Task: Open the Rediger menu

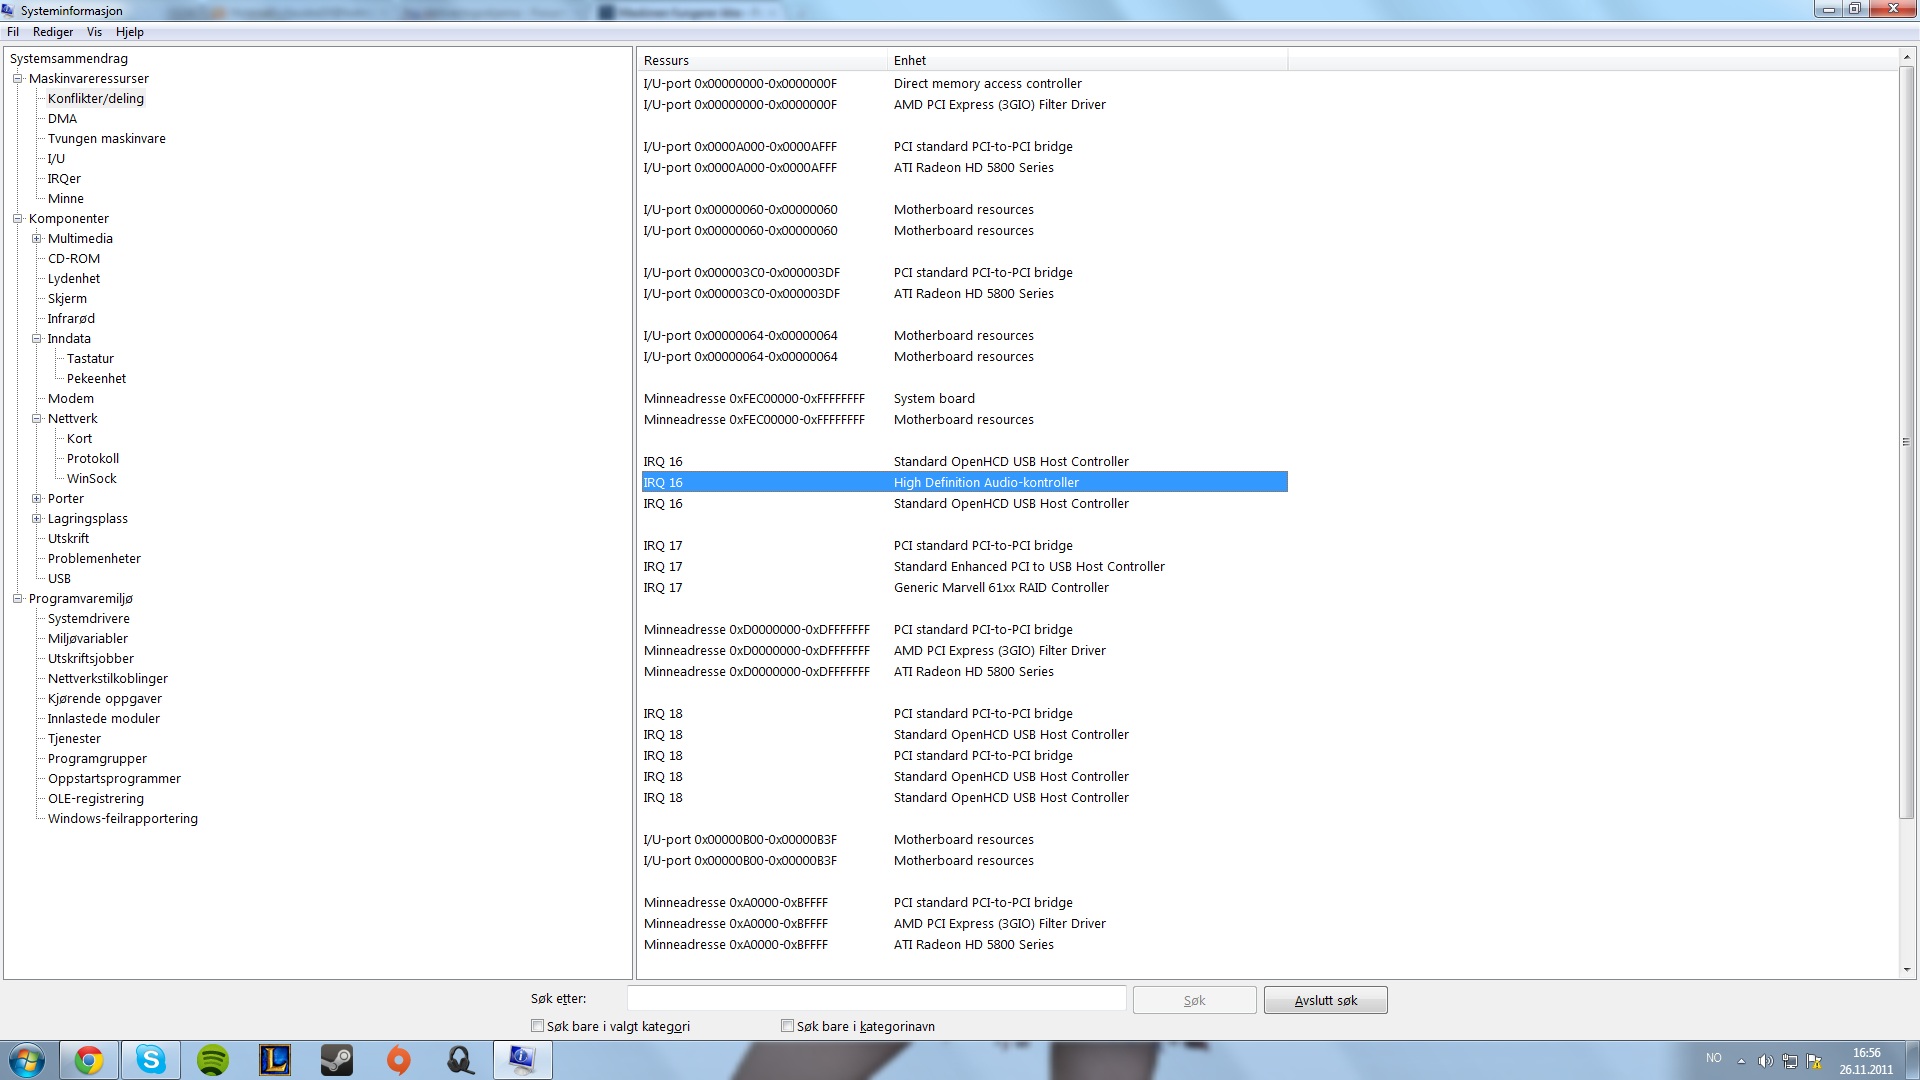Action: click(x=53, y=32)
